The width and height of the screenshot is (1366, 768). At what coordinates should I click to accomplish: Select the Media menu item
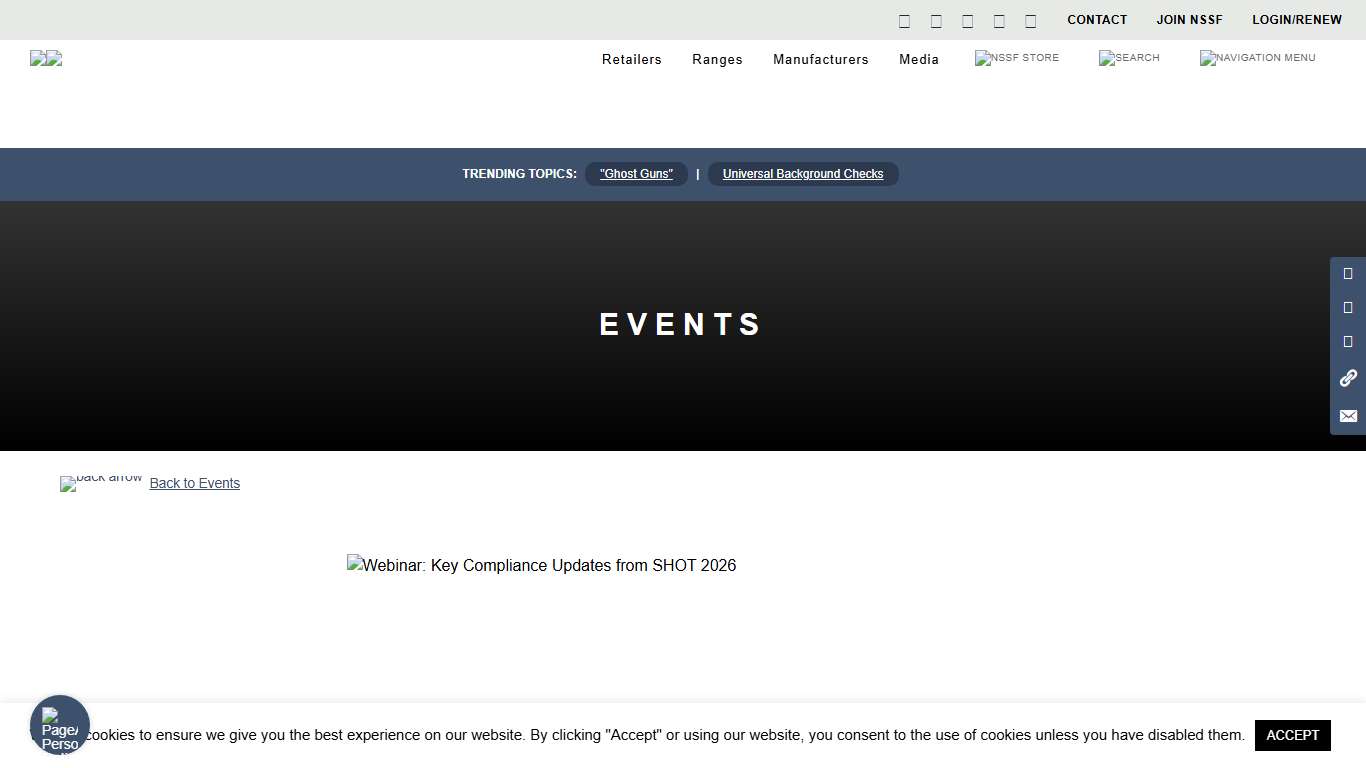click(x=918, y=59)
